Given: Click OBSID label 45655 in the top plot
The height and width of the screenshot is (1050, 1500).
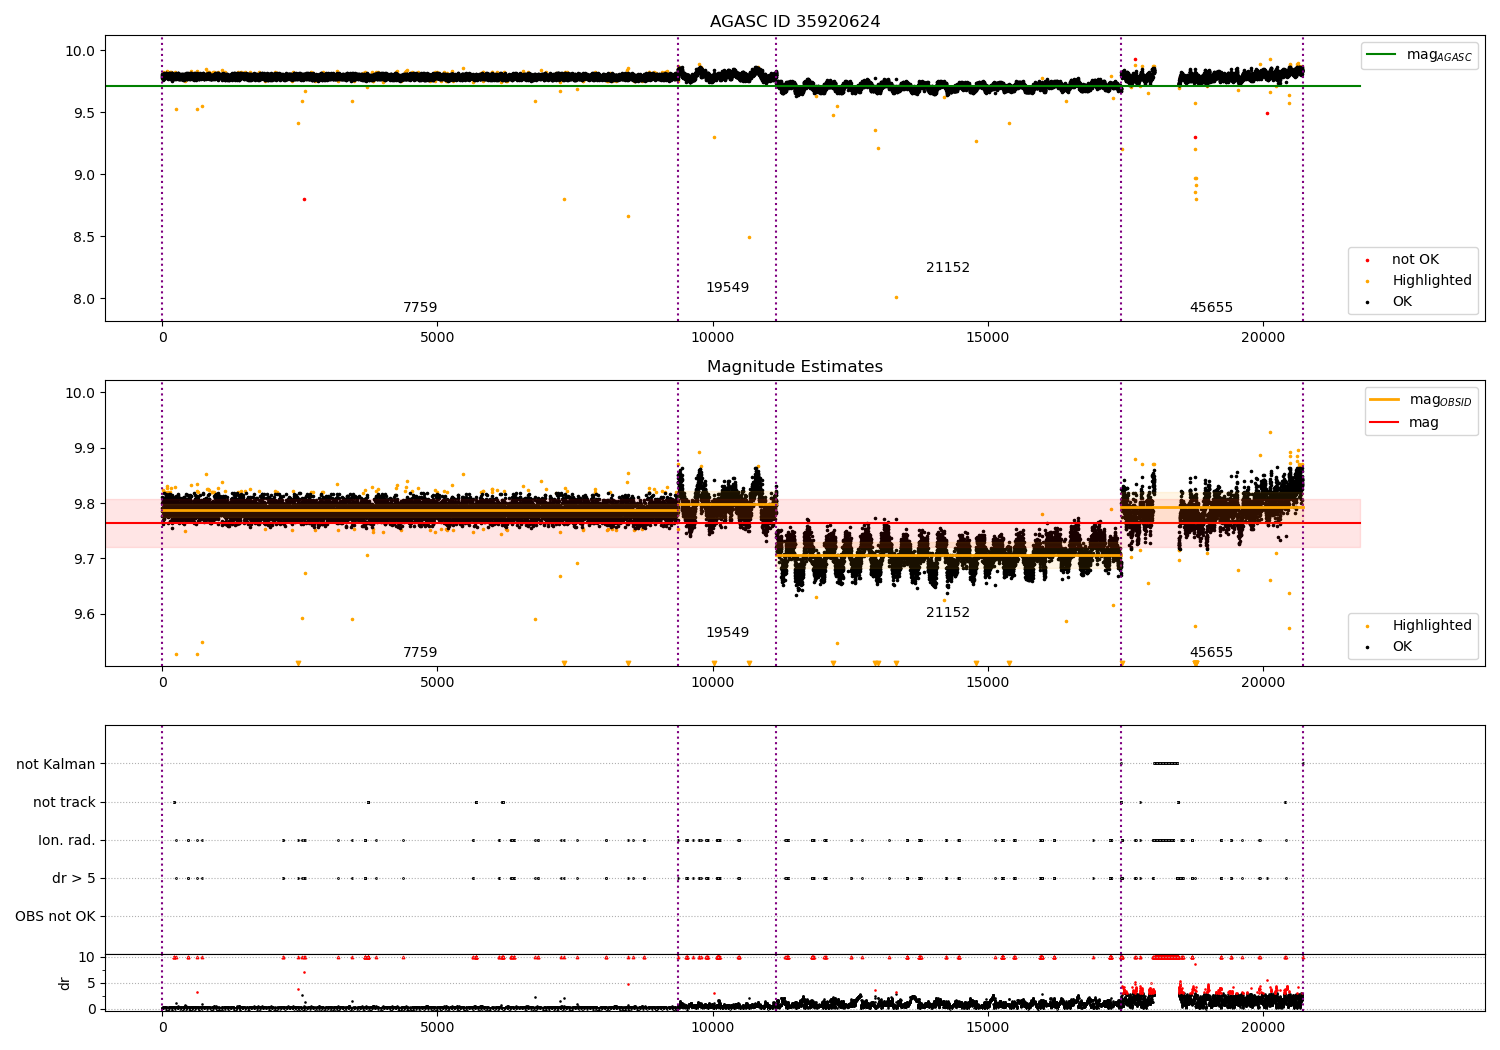Looking at the screenshot, I should pyautogui.click(x=1211, y=308).
